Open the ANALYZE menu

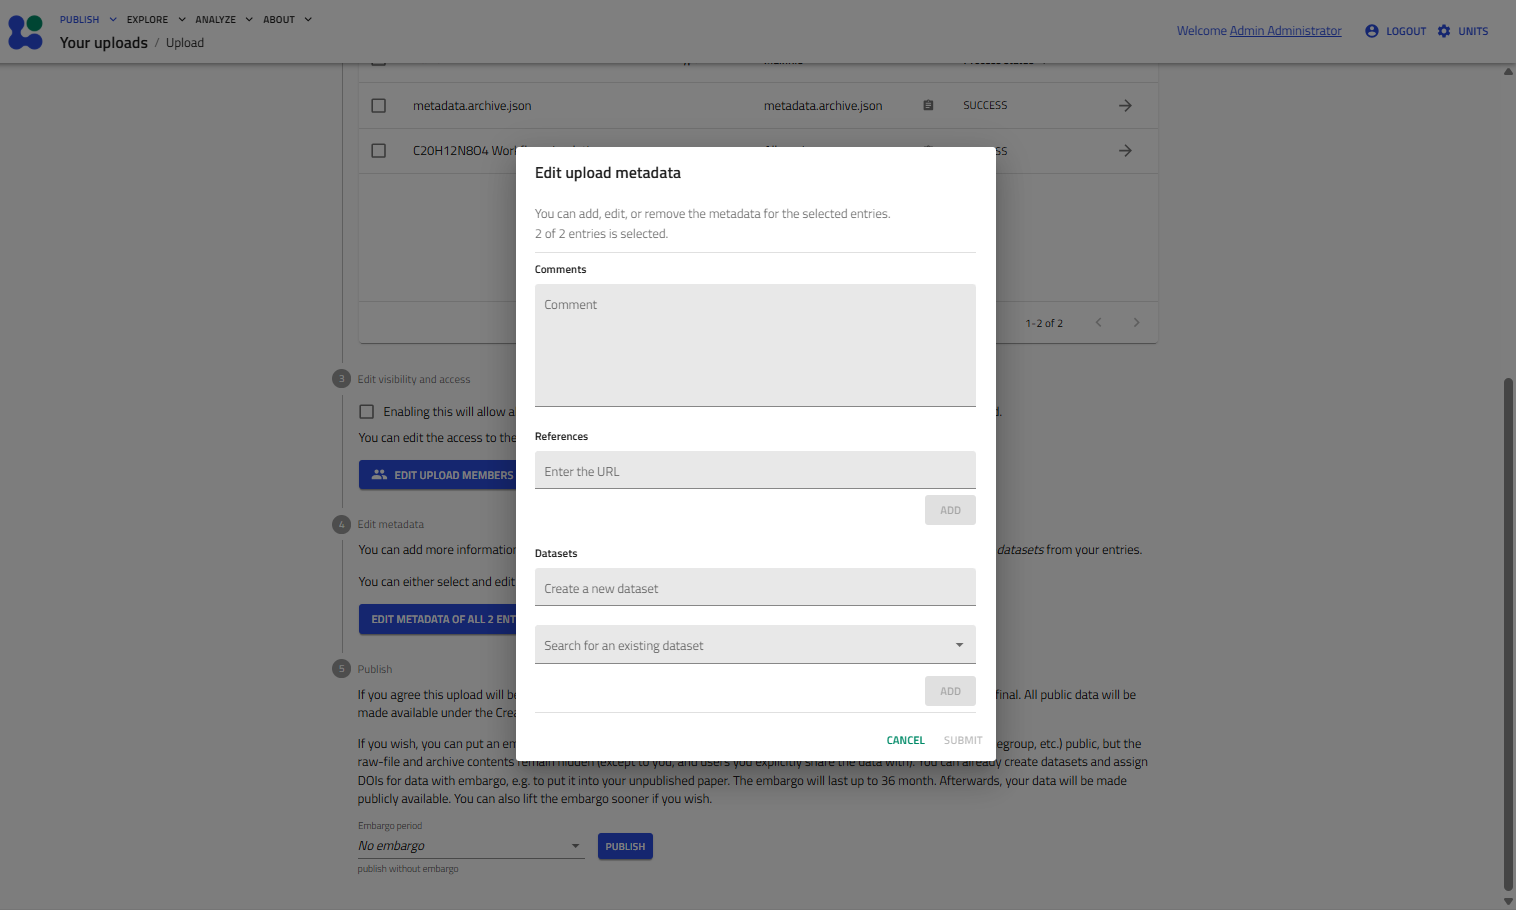pos(215,19)
